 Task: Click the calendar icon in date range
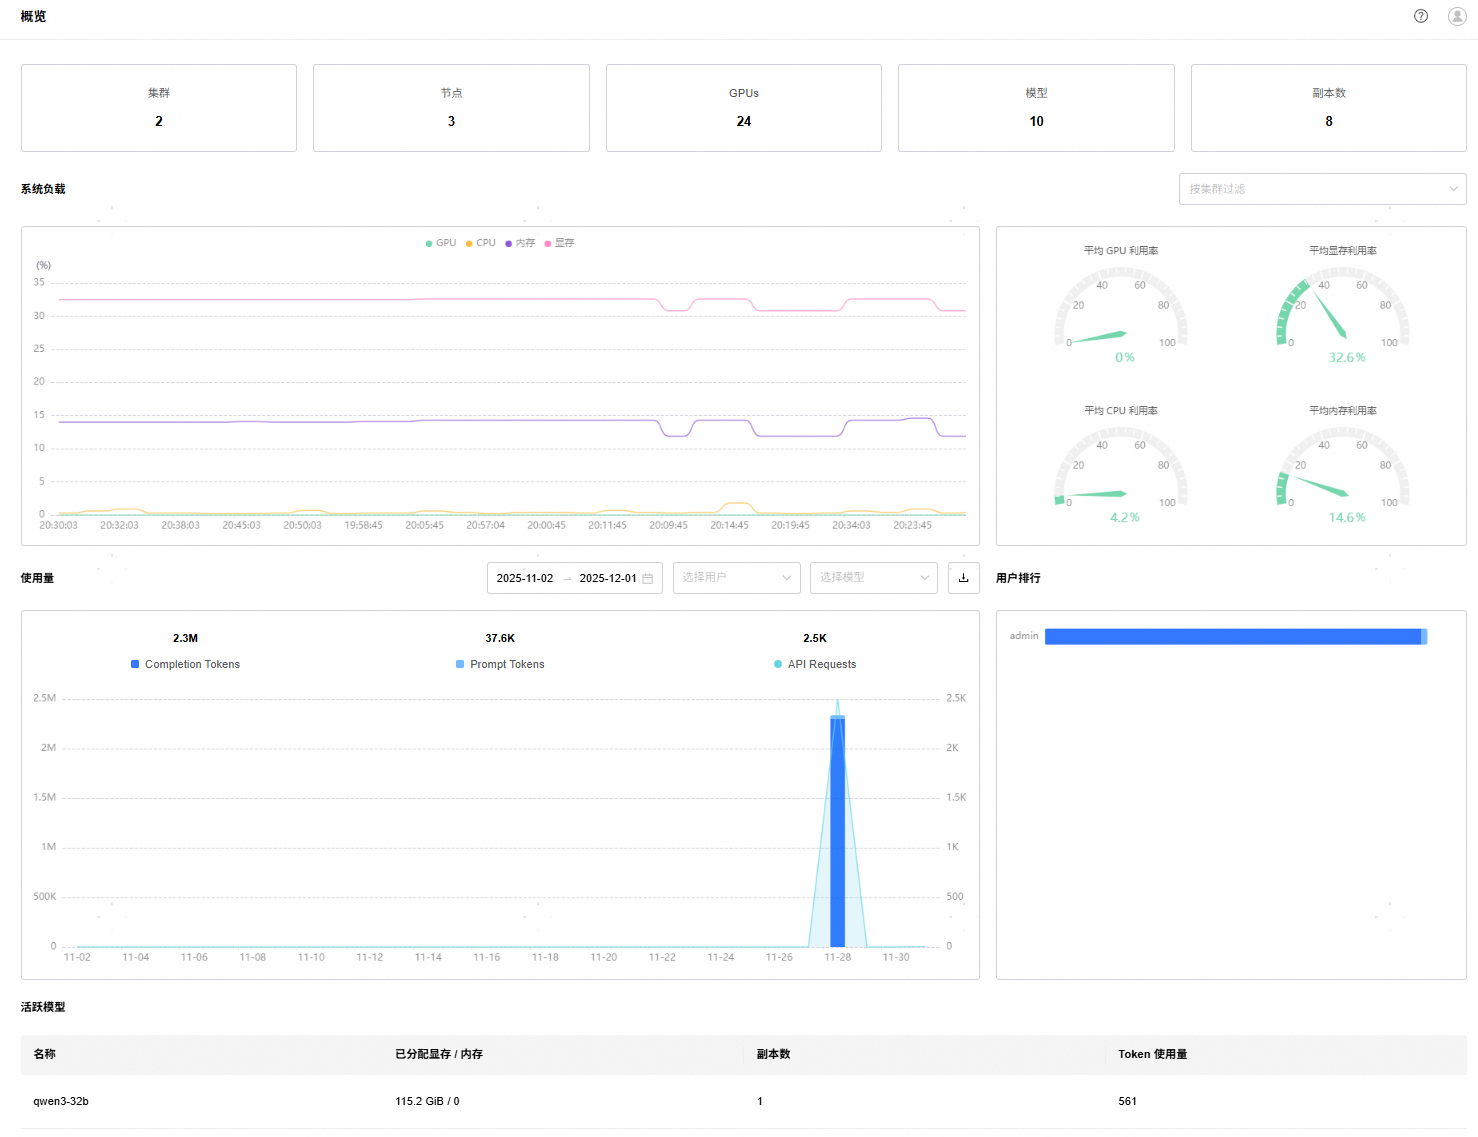(x=648, y=579)
